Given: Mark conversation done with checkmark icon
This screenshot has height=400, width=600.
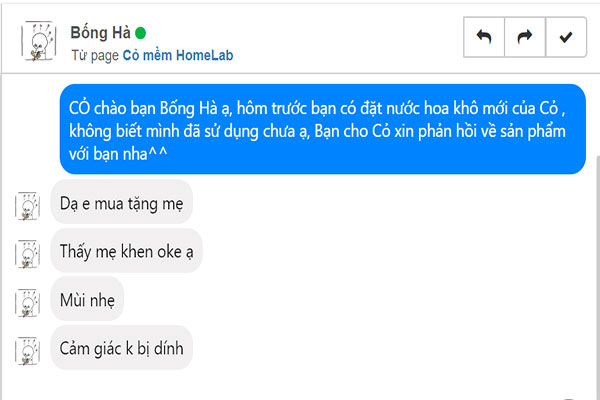Looking at the screenshot, I should click(566, 37).
